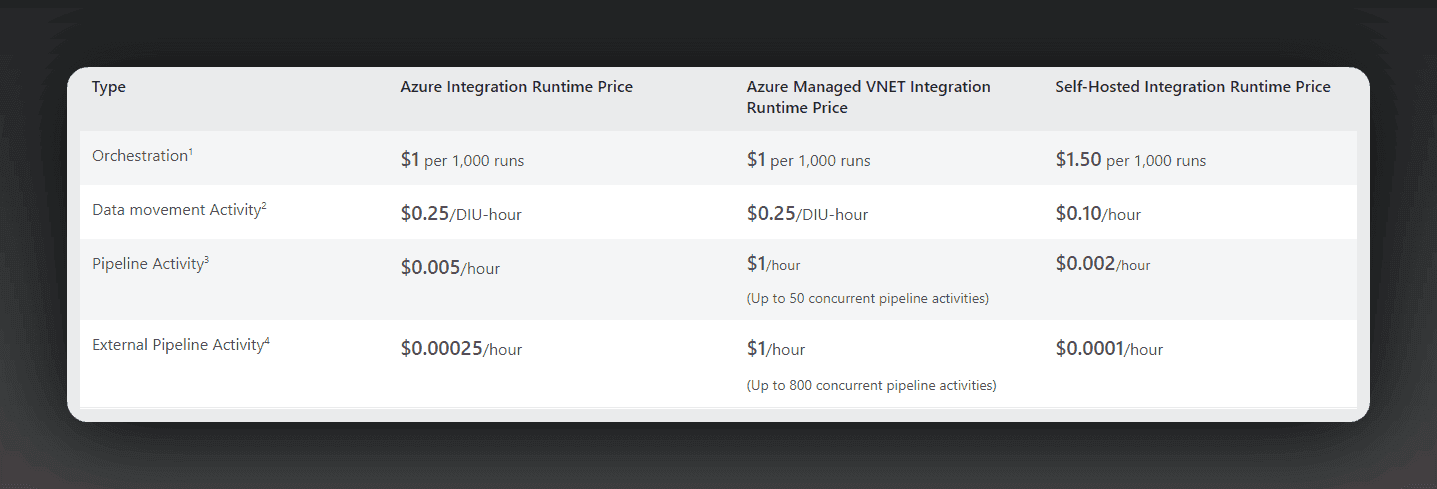
Task: Open the Orchestration footnote 1 superscript
Action: [190, 152]
